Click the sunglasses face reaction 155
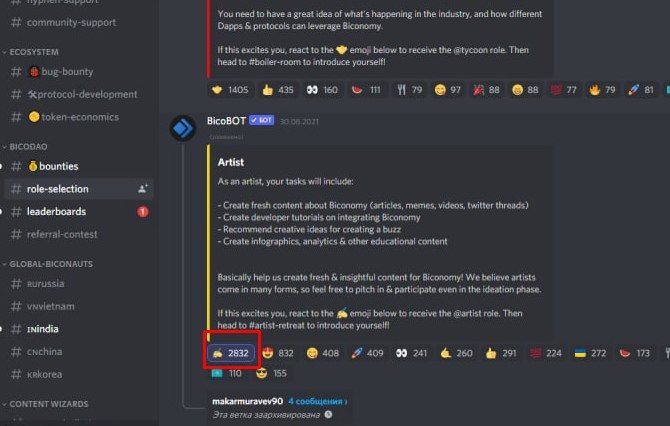Viewport: 670px width, 426px height. tap(271, 373)
